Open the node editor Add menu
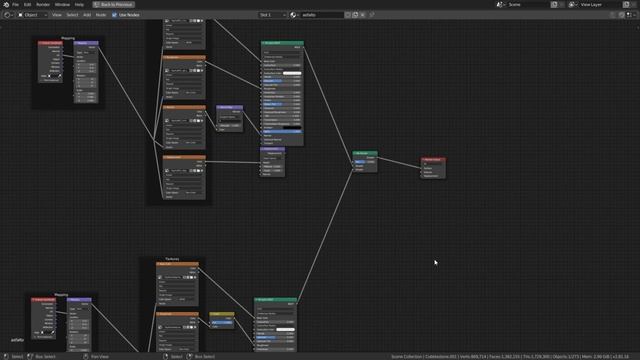This screenshot has height=360, width=640. click(87, 15)
